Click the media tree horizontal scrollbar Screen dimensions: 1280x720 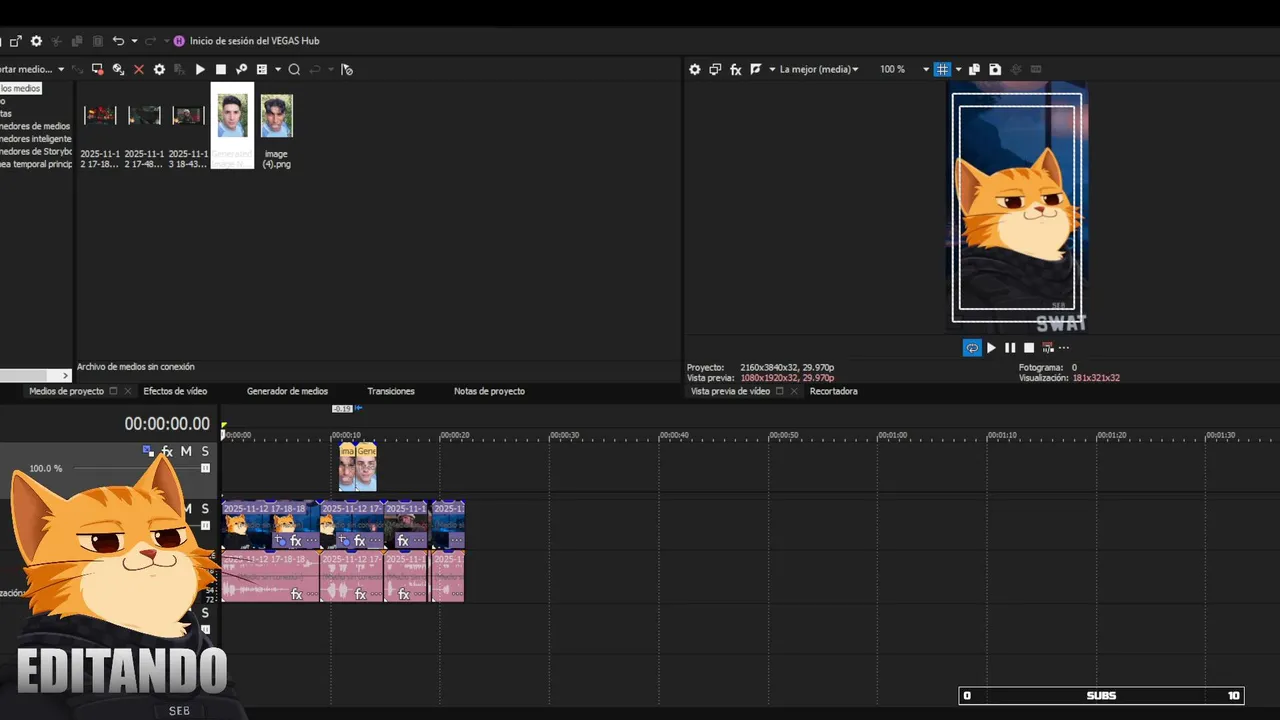(35, 376)
